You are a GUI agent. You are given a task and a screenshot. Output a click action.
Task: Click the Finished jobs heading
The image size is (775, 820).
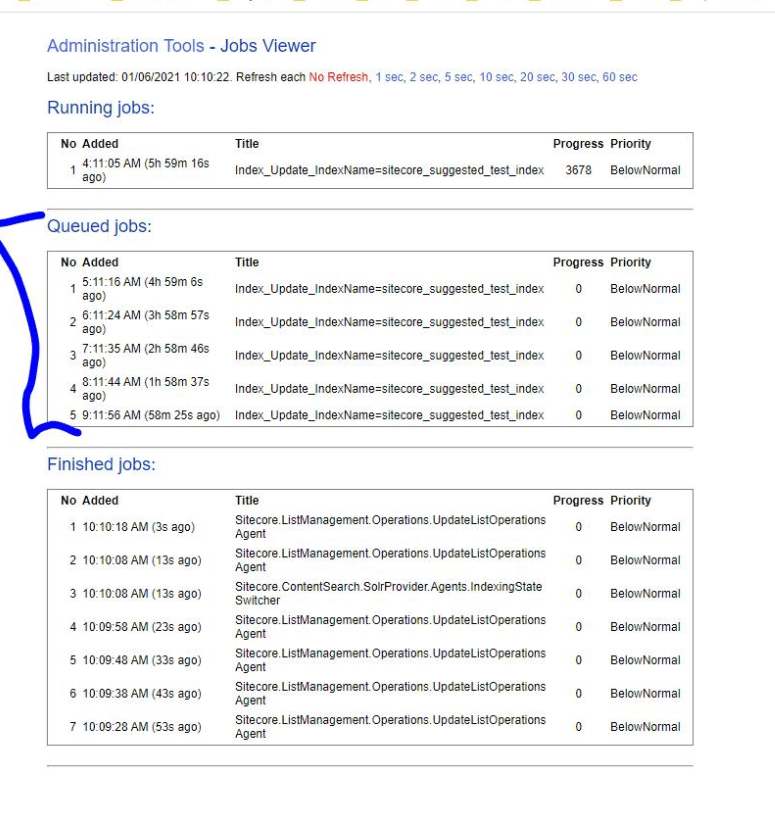[101, 465]
